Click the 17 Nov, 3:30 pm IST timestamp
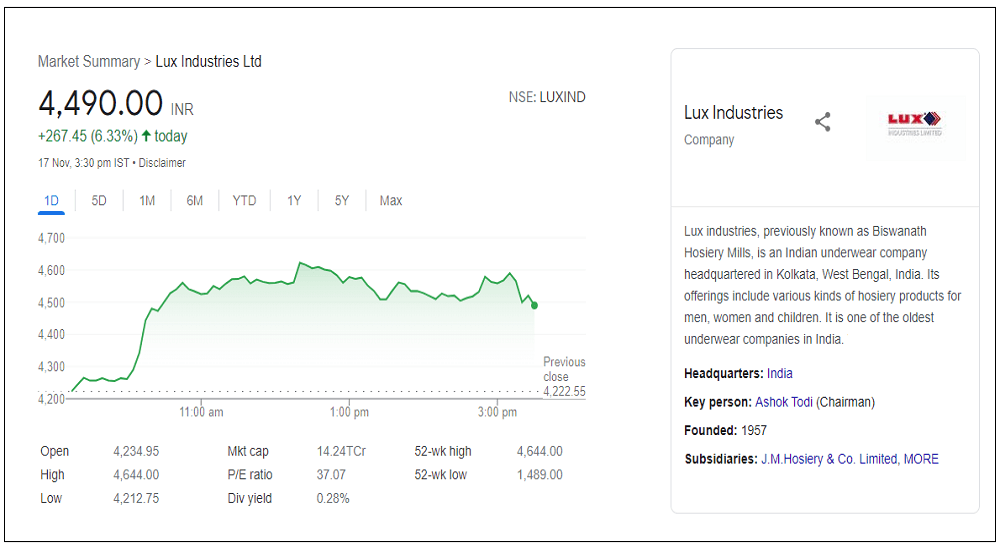Image resolution: width=1000 pixels, height=550 pixels. click(84, 163)
